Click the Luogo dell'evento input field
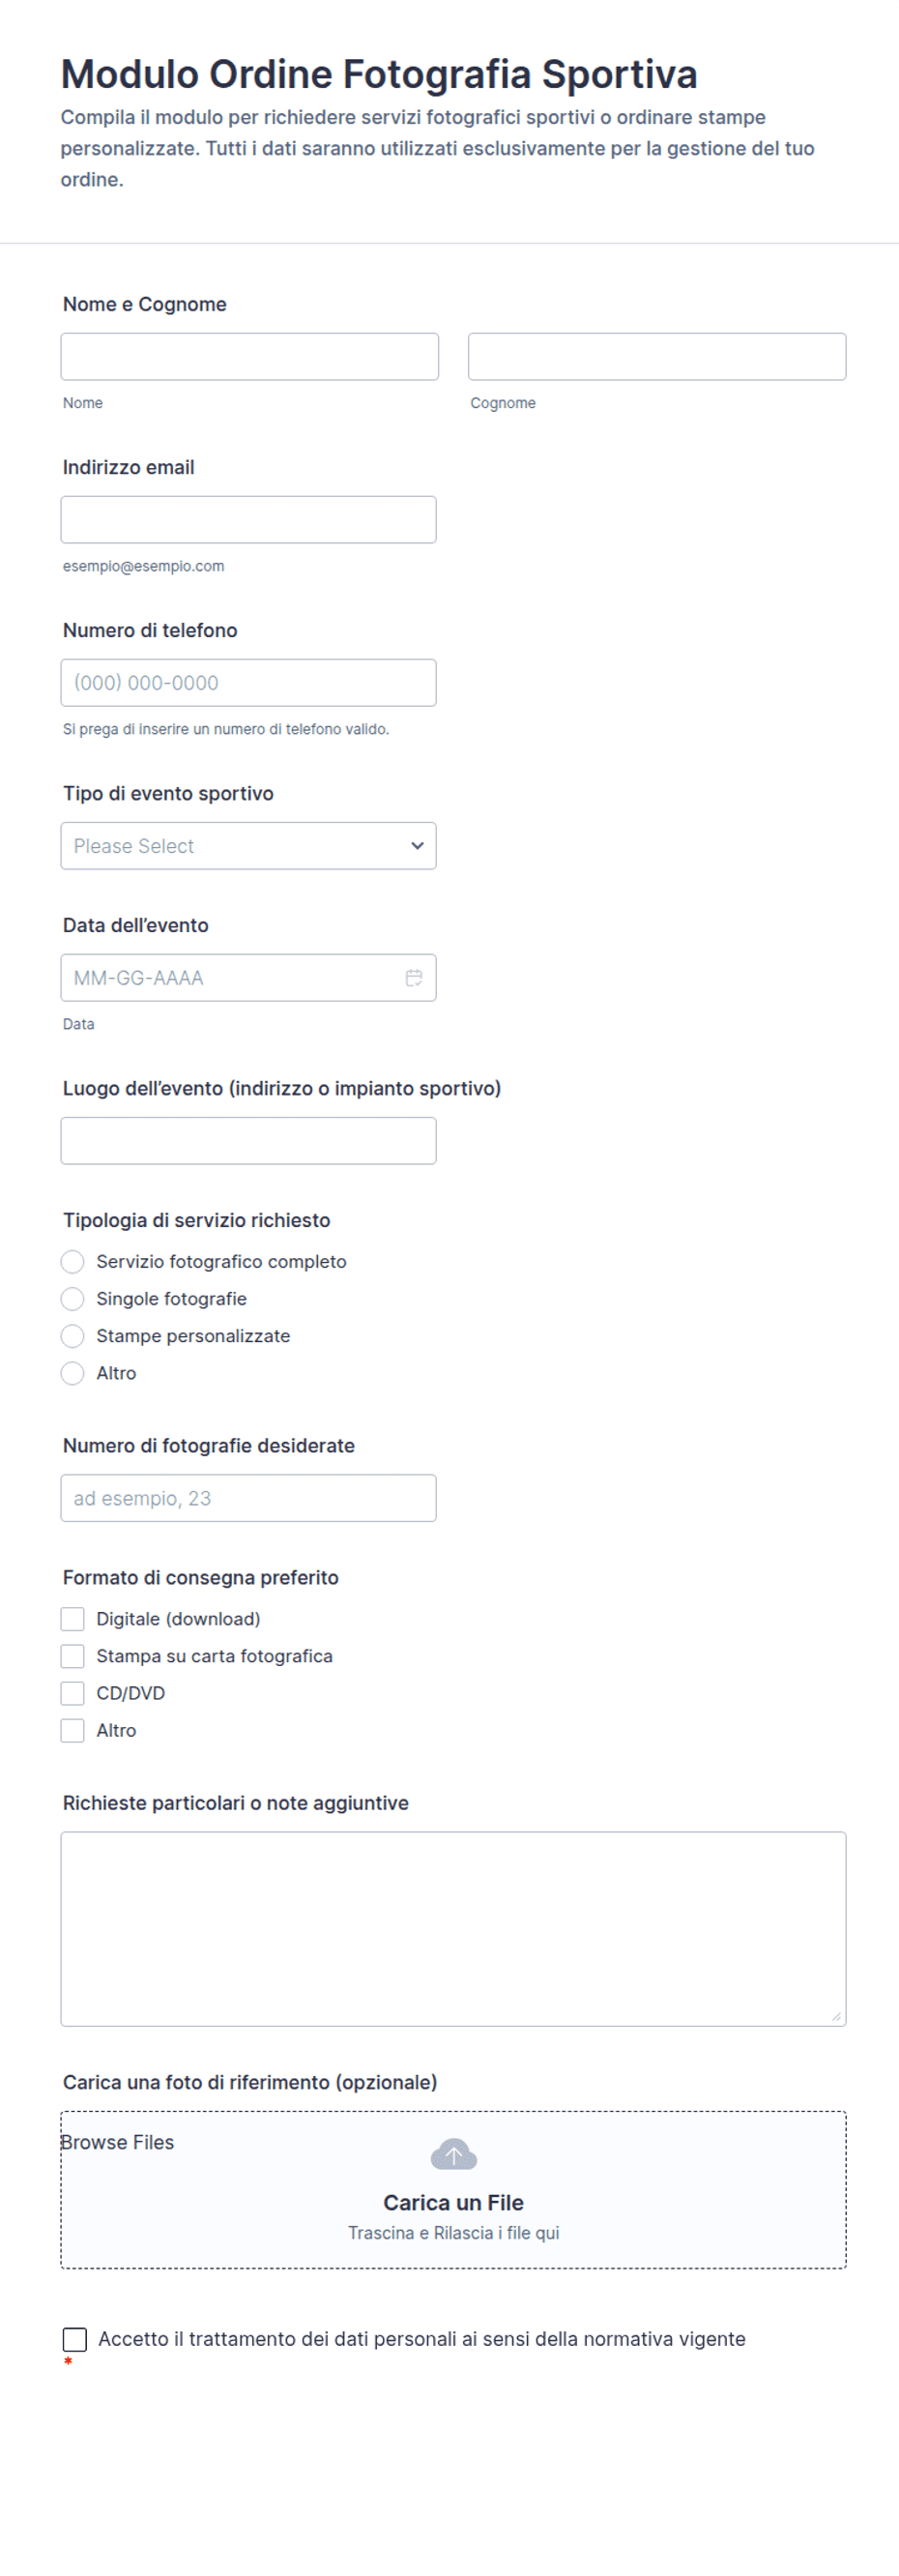 (x=248, y=1141)
